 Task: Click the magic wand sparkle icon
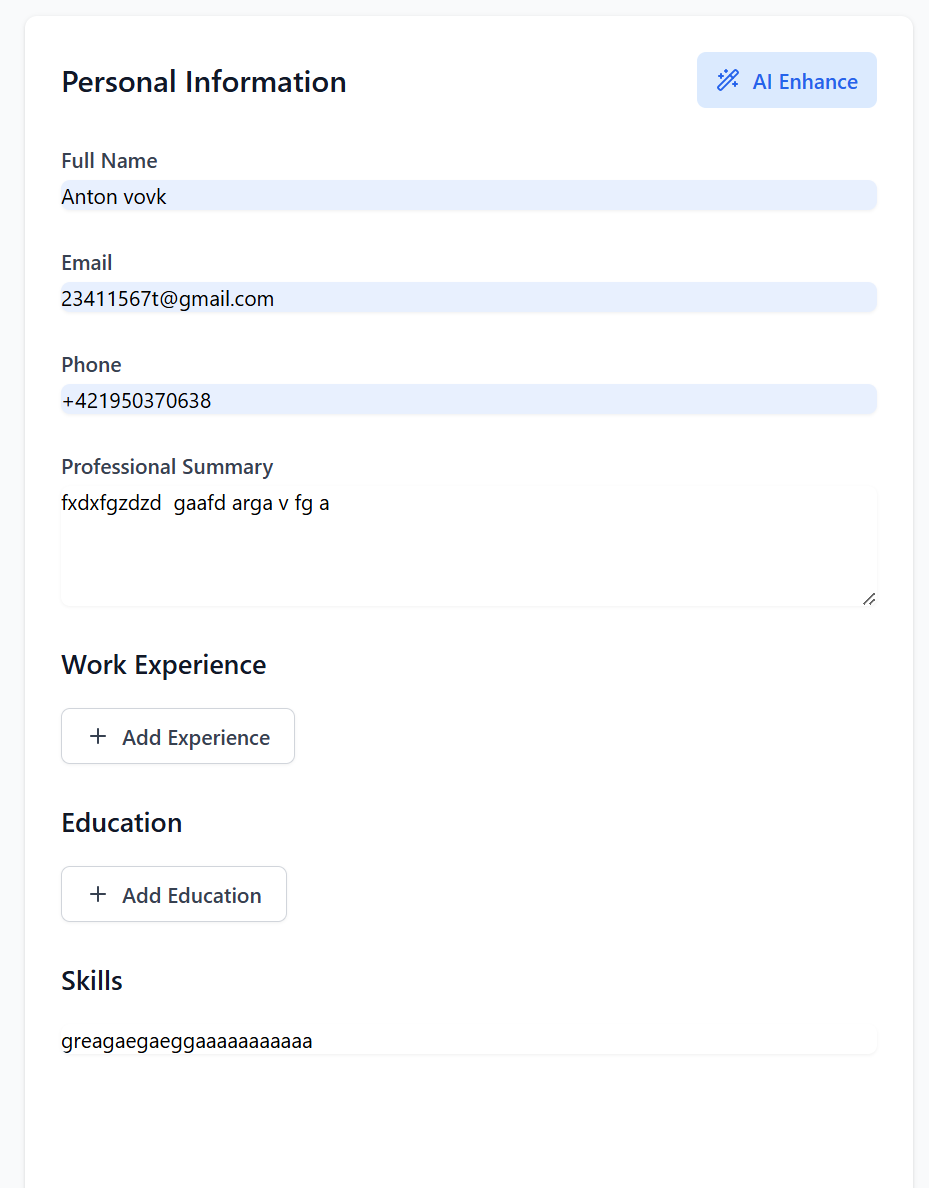[x=728, y=80]
